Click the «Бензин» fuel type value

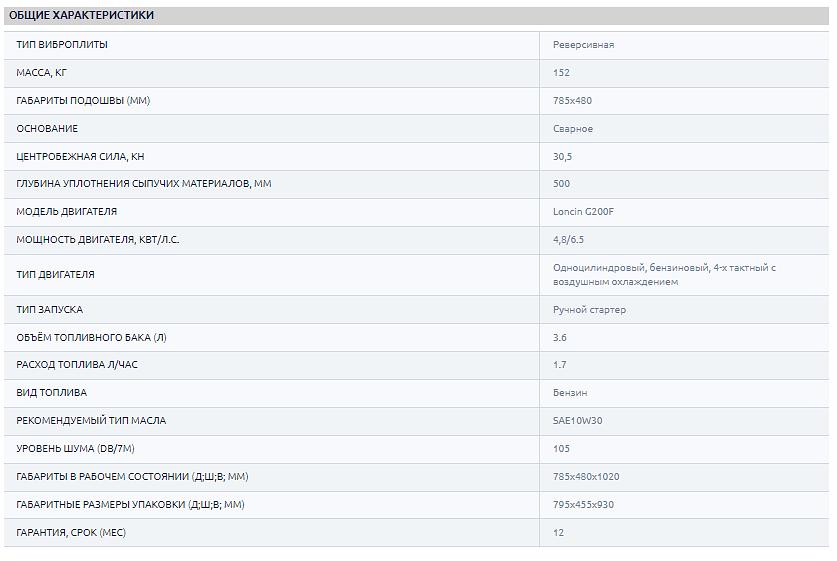tap(570, 393)
